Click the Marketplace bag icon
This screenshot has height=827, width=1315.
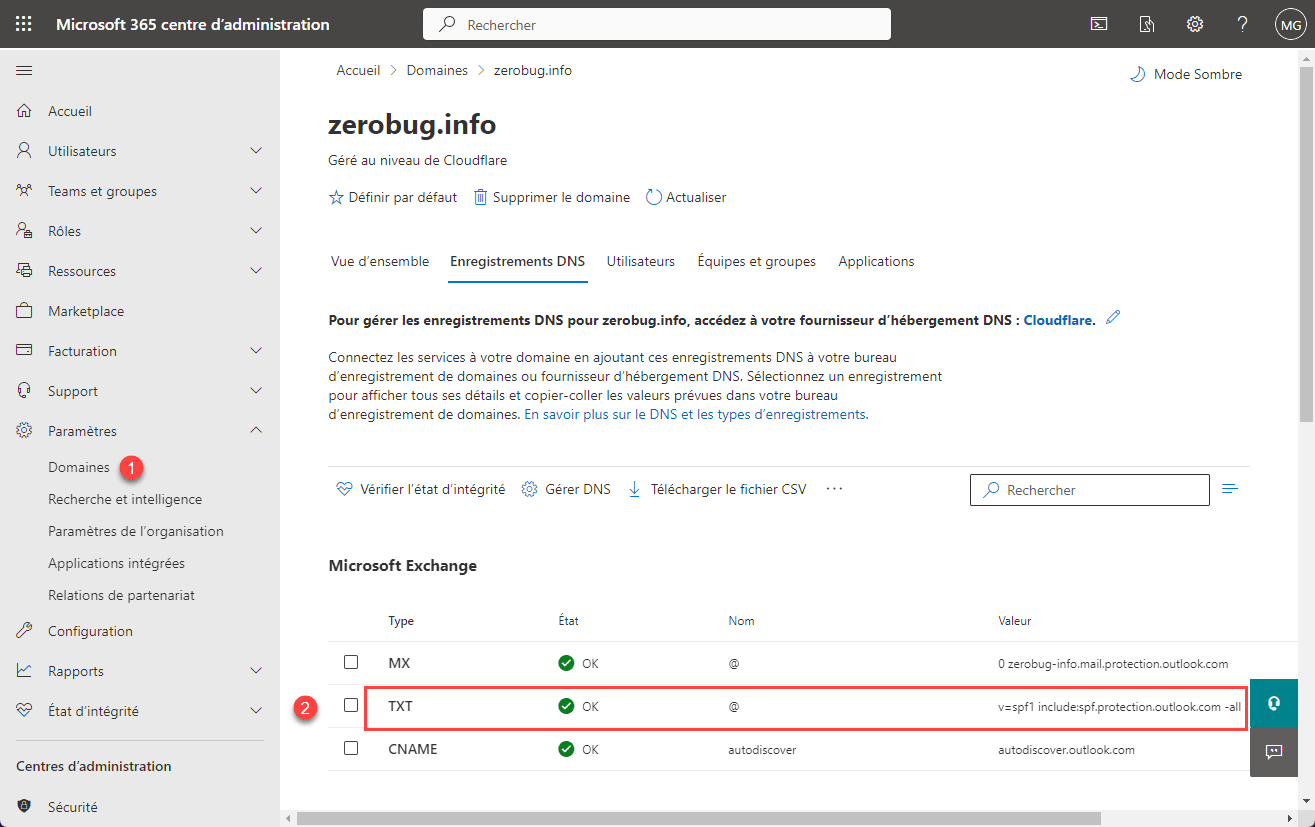(25, 311)
